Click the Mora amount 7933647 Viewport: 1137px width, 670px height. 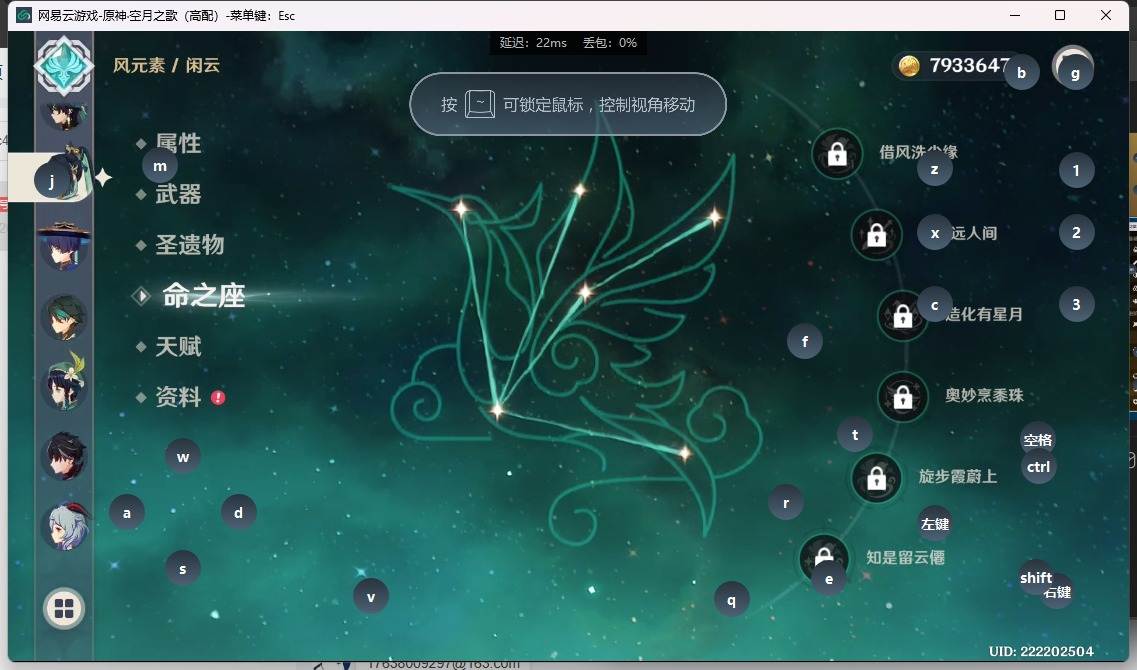969,66
